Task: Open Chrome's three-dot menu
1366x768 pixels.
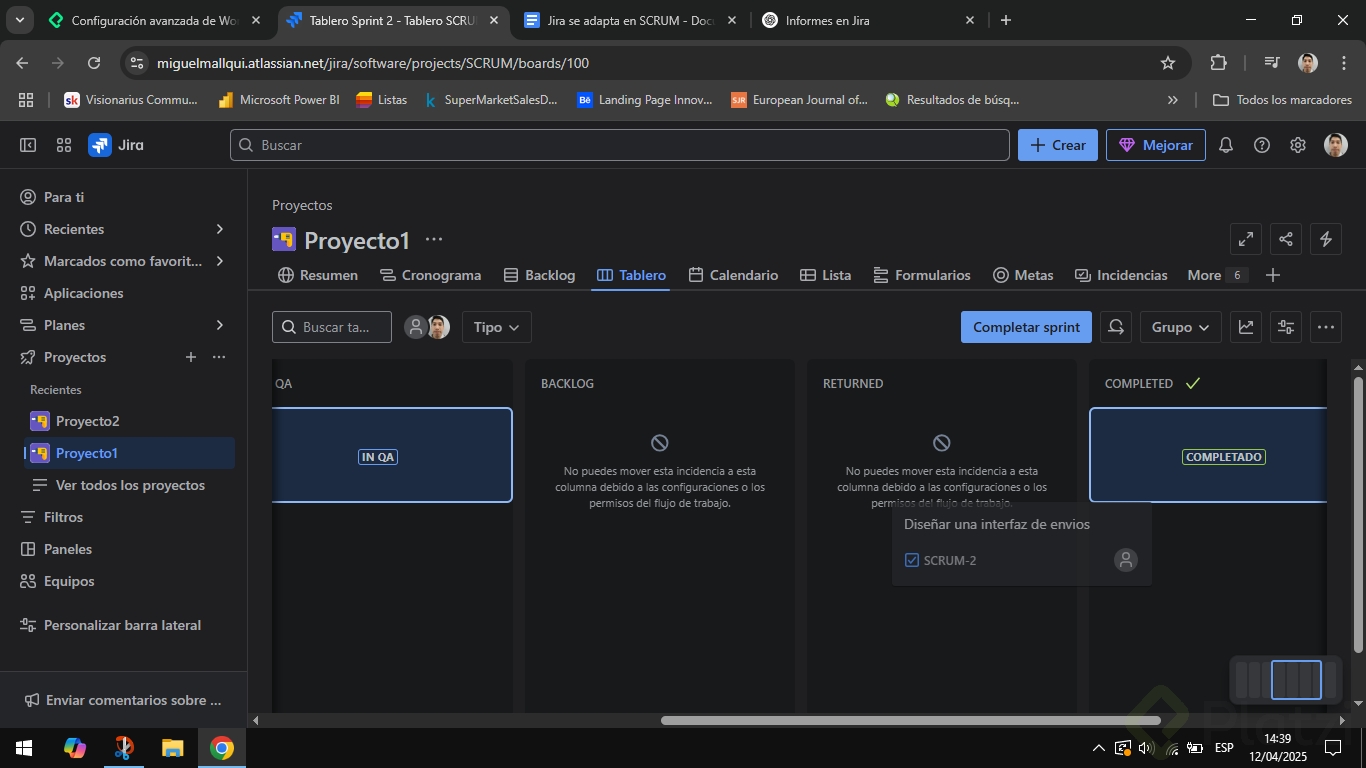Action: (x=1342, y=63)
